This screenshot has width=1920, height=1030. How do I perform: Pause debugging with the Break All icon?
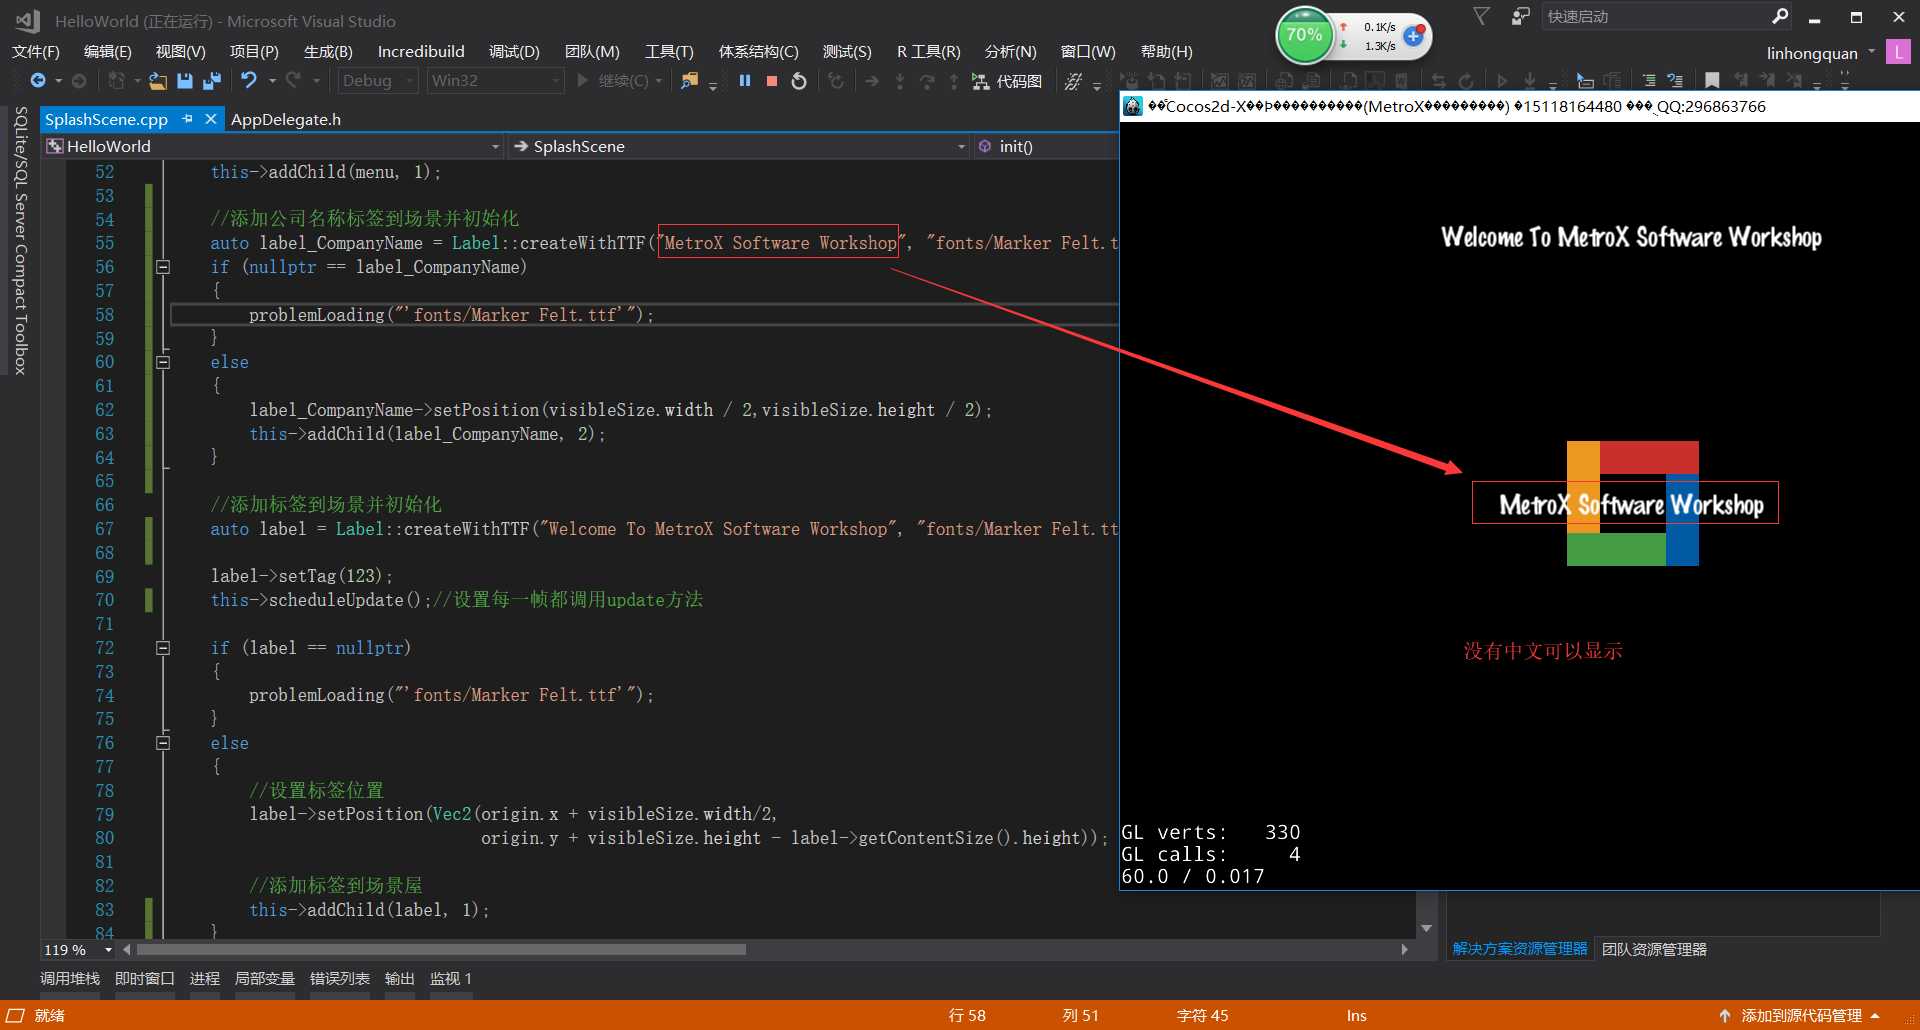tap(745, 81)
